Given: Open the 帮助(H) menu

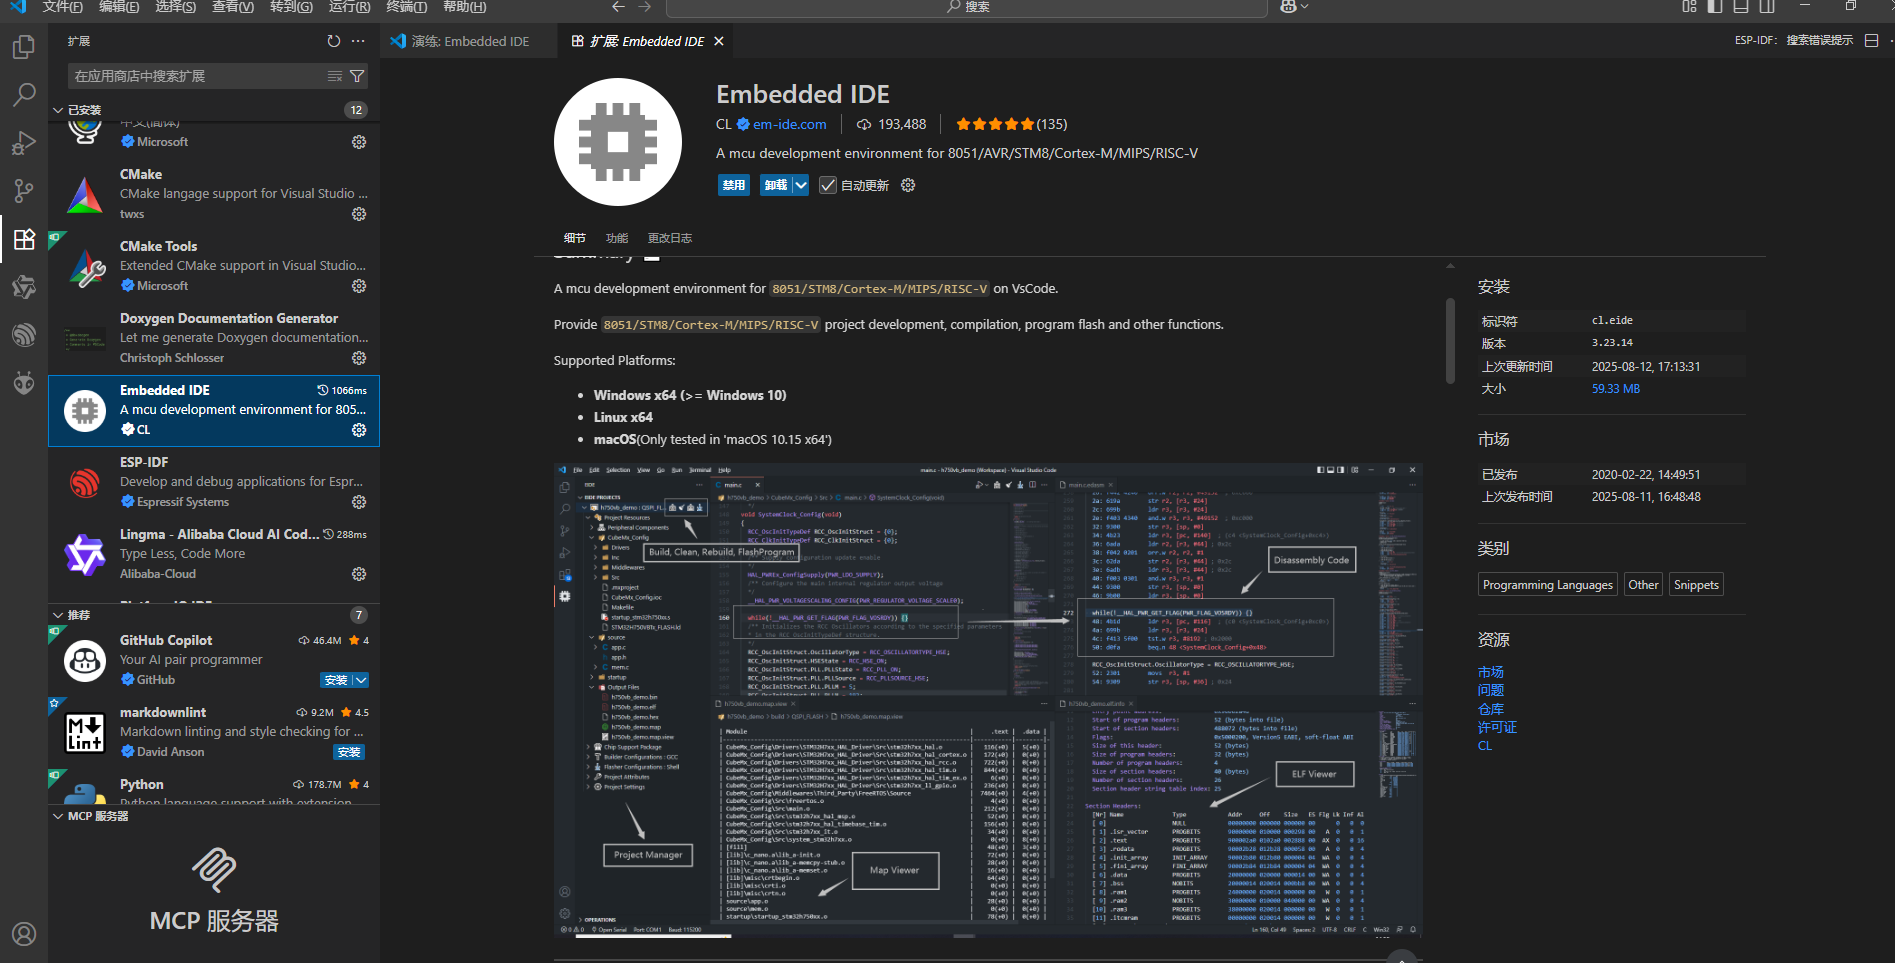Looking at the screenshot, I should 465,7.
